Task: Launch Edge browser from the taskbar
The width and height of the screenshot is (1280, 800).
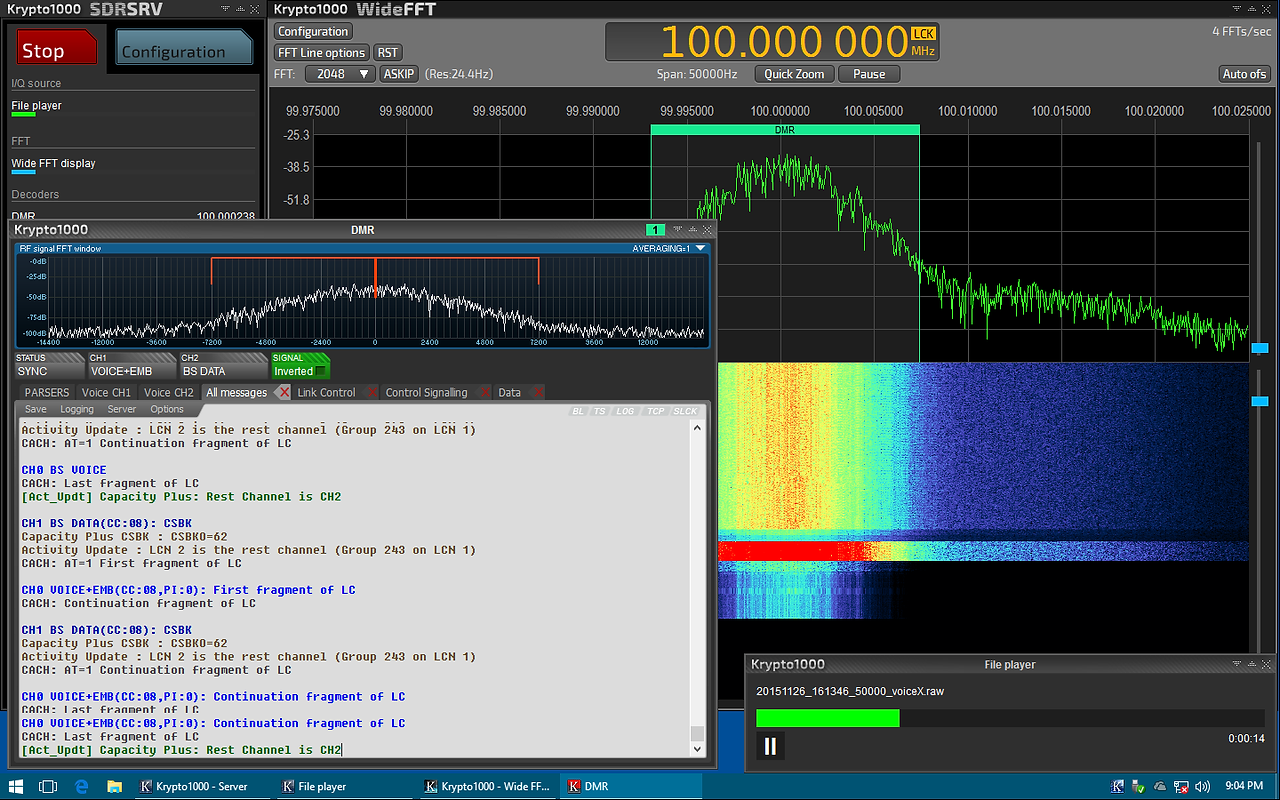Action: pyautogui.click(x=83, y=786)
